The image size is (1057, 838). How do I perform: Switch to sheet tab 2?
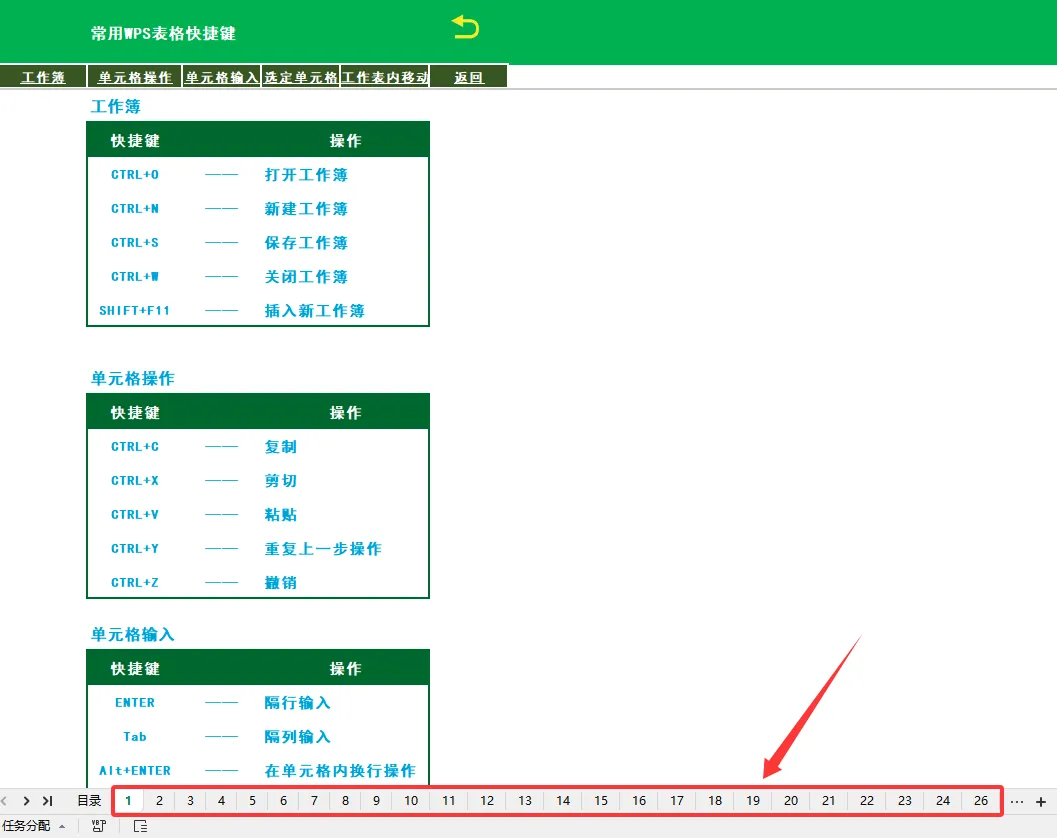(159, 801)
